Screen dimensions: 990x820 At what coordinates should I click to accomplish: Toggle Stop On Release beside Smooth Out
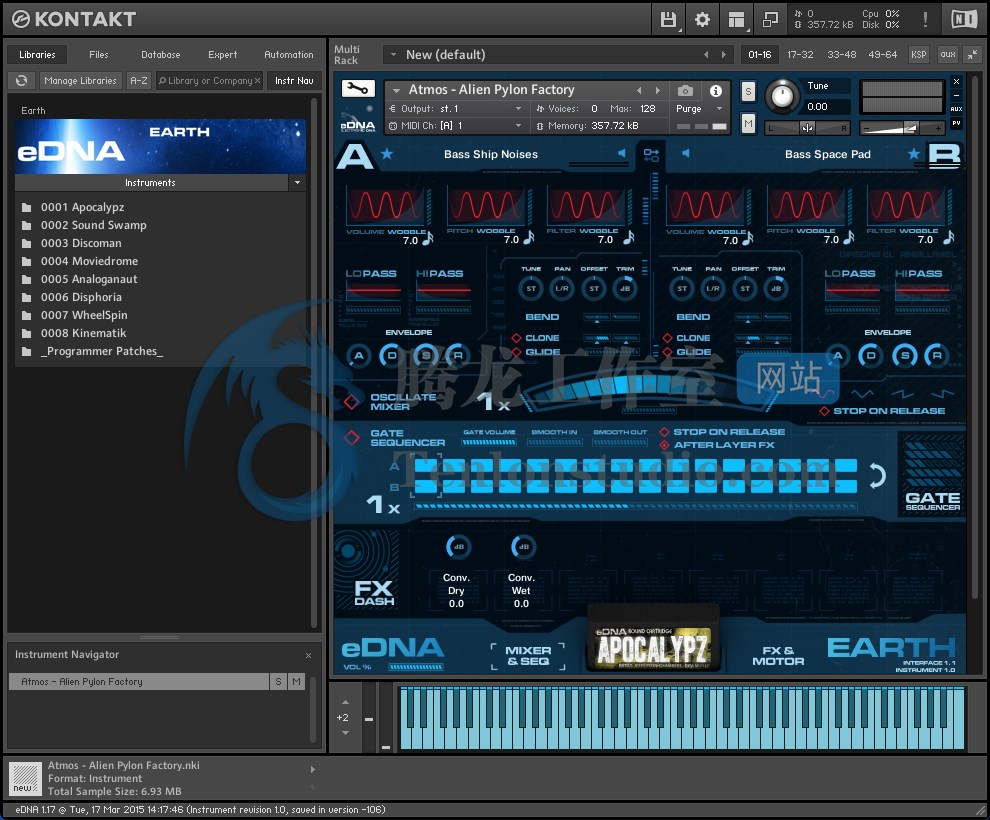664,432
